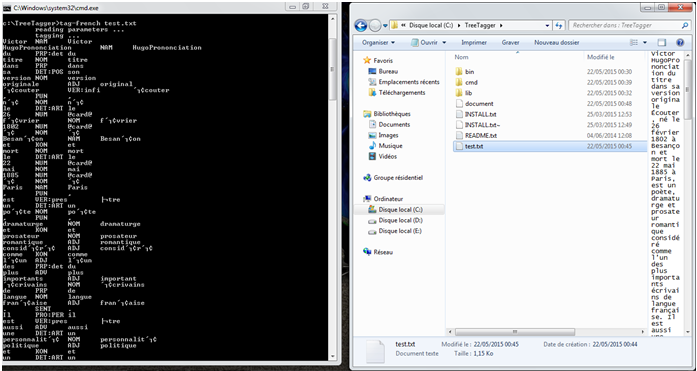Open Explorer help question mark icon
The width and height of the screenshot is (697, 371).
680,43
